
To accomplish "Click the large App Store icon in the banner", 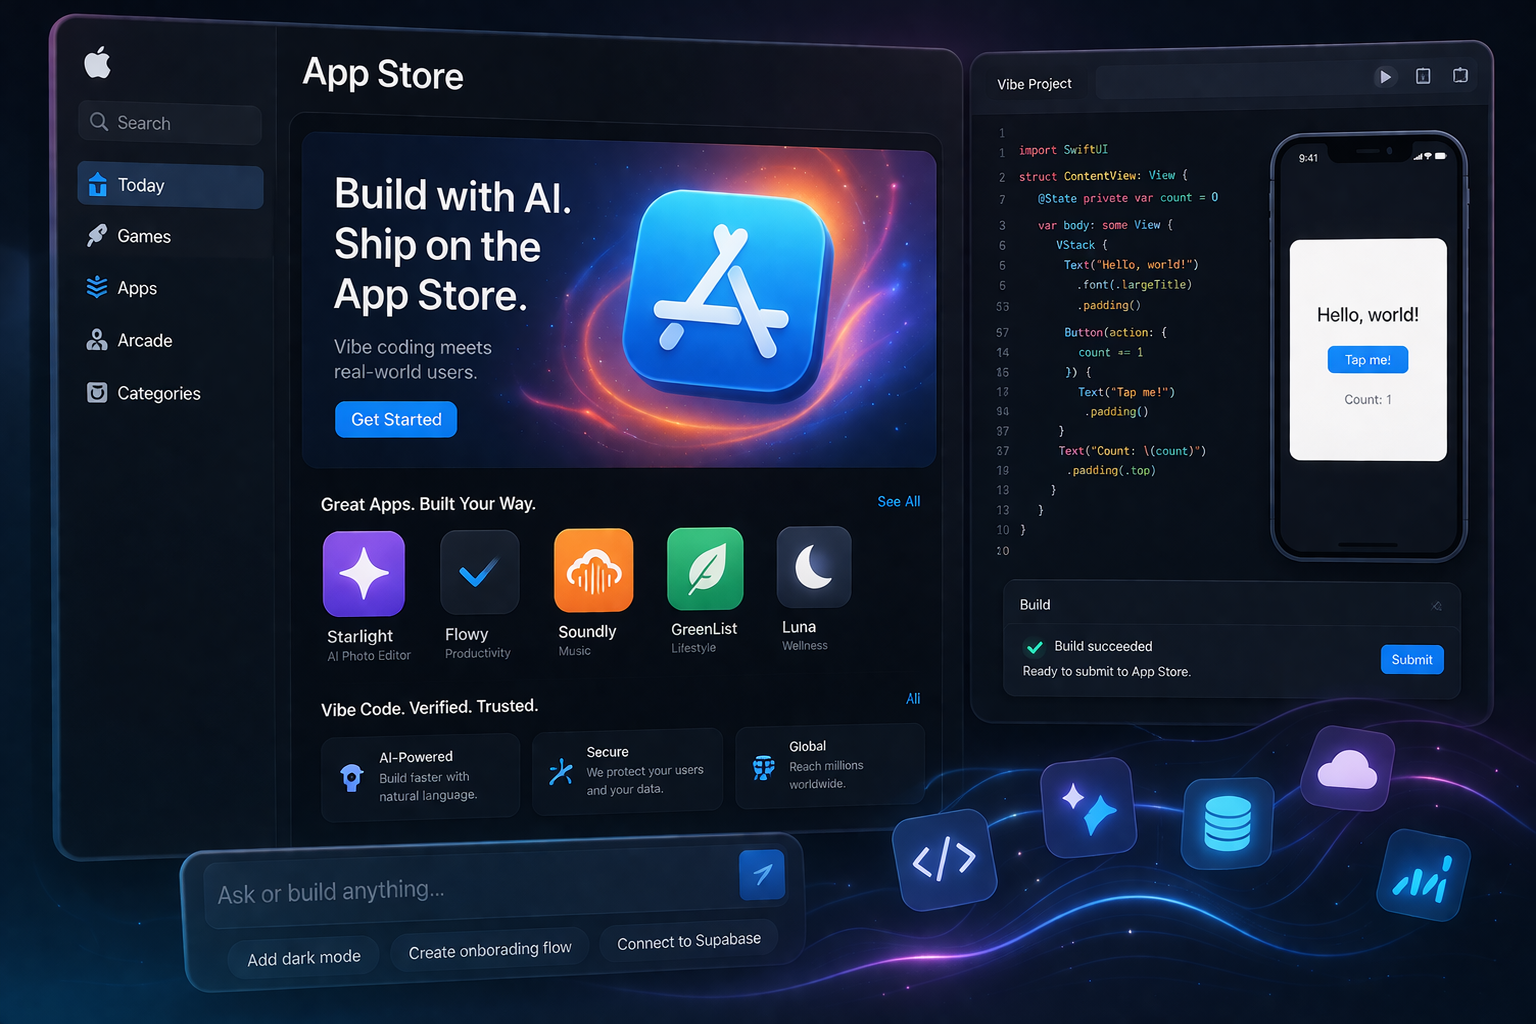I will (x=726, y=294).
